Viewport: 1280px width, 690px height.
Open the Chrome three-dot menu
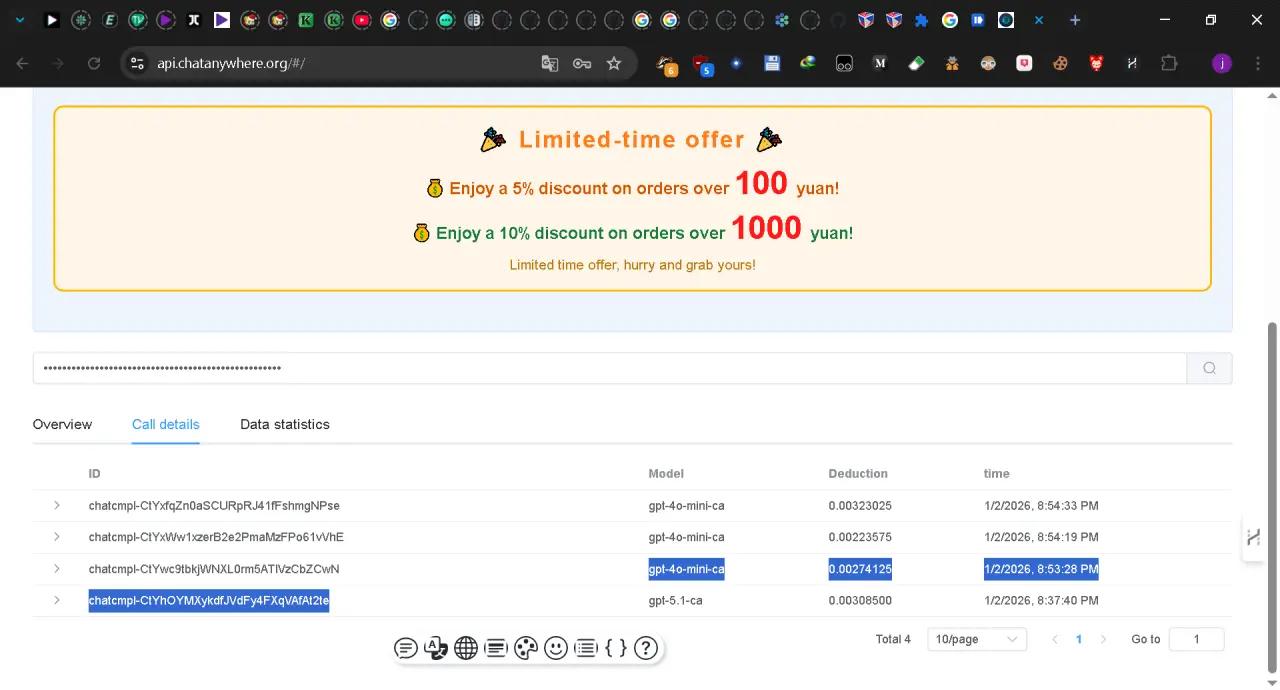pyautogui.click(x=1256, y=63)
